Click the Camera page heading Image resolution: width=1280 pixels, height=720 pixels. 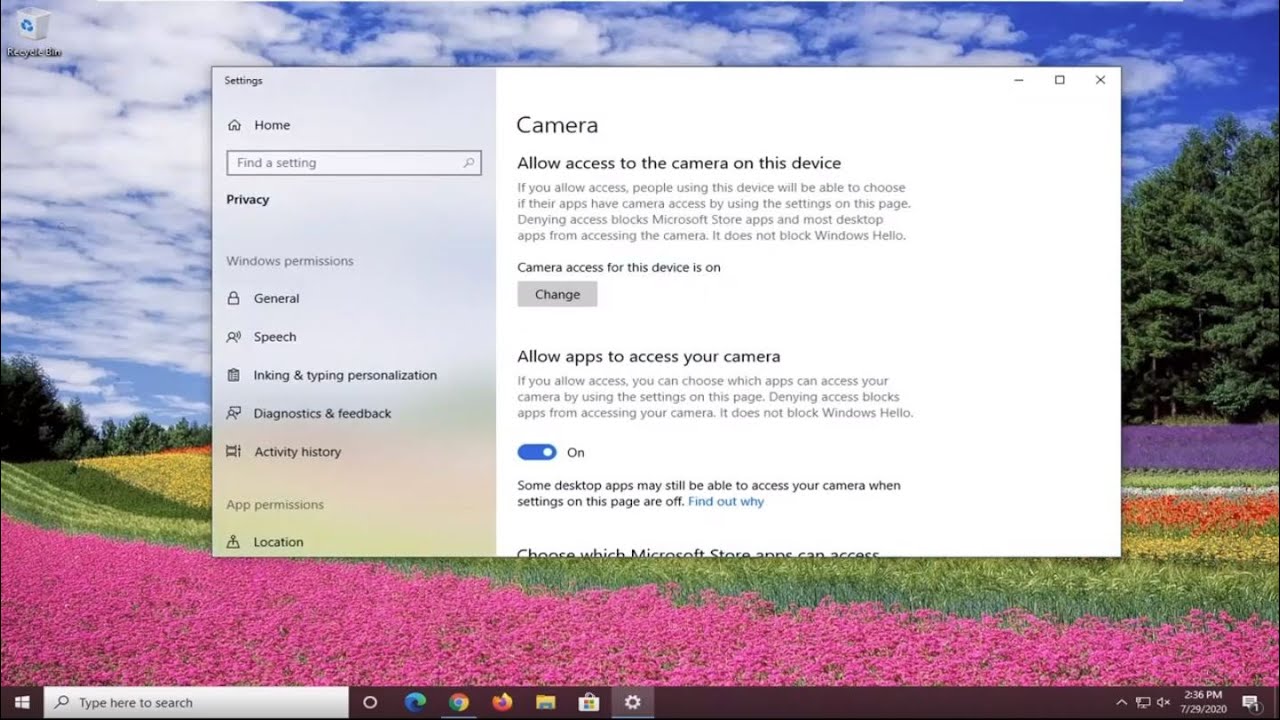tap(557, 125)
